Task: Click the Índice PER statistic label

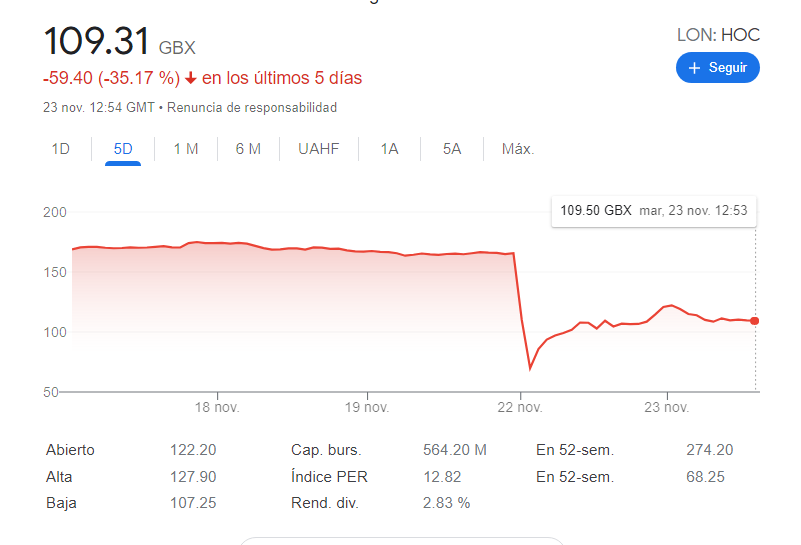Action: click(330, 477)
